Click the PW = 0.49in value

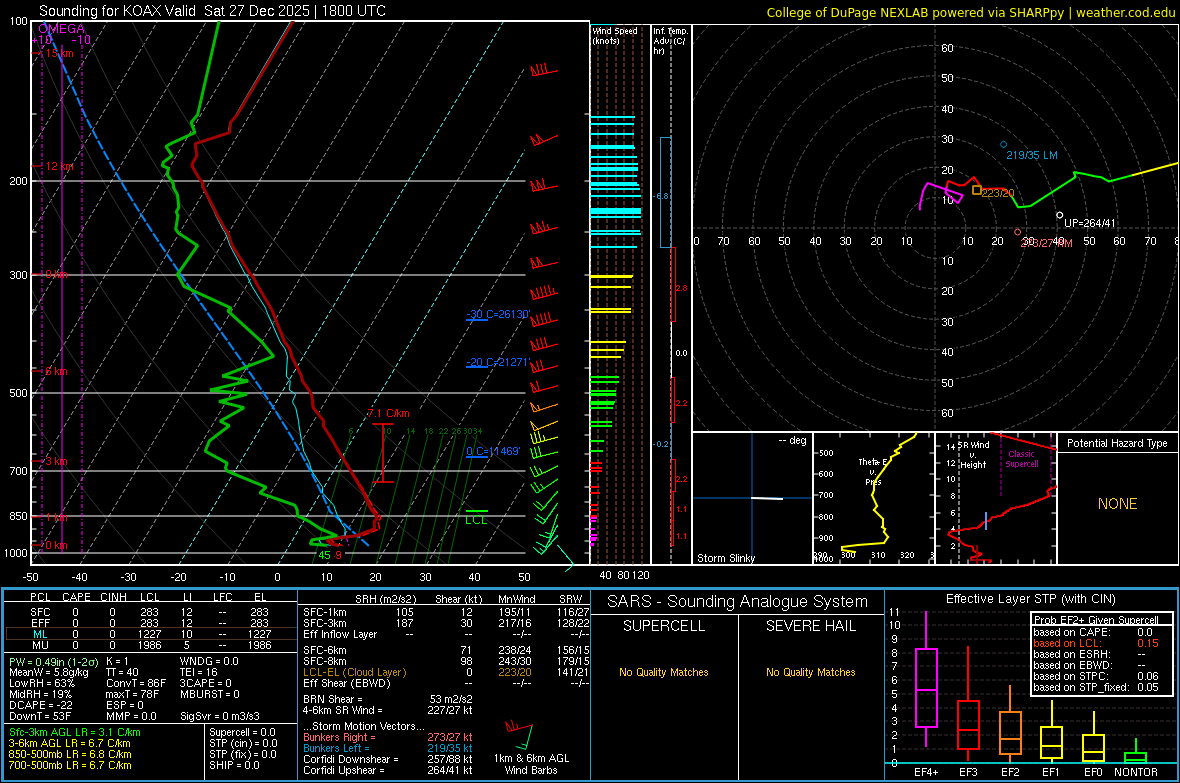53,662
